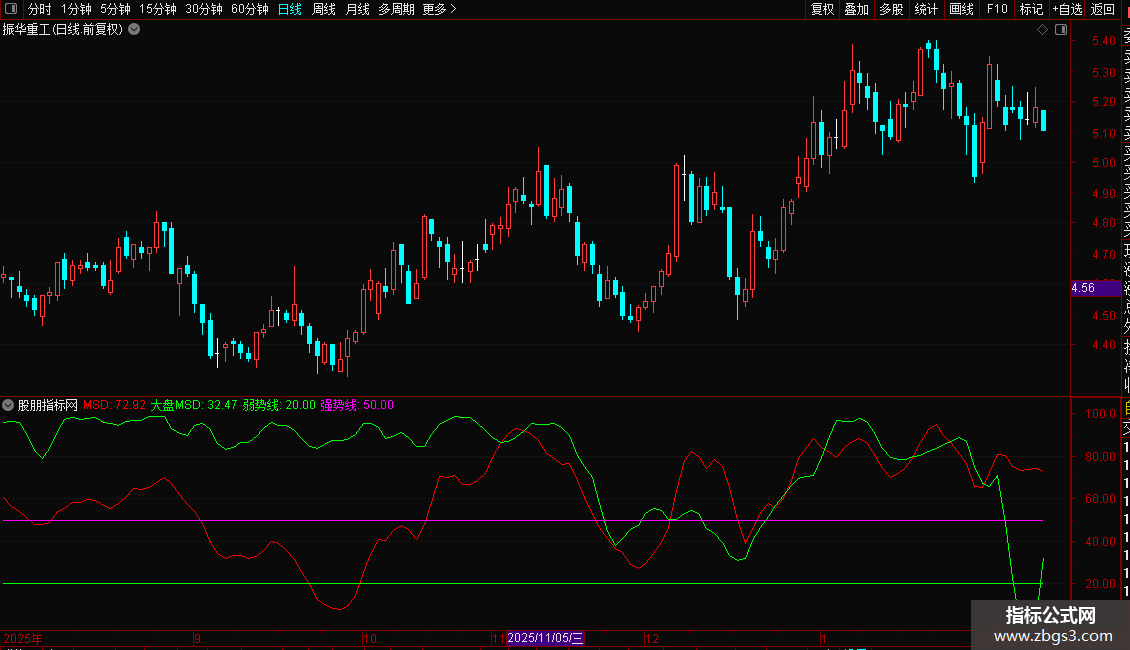Screen dimensions: 1130x650
Task: Select the 1分钟 period tab
Action: 76,9
